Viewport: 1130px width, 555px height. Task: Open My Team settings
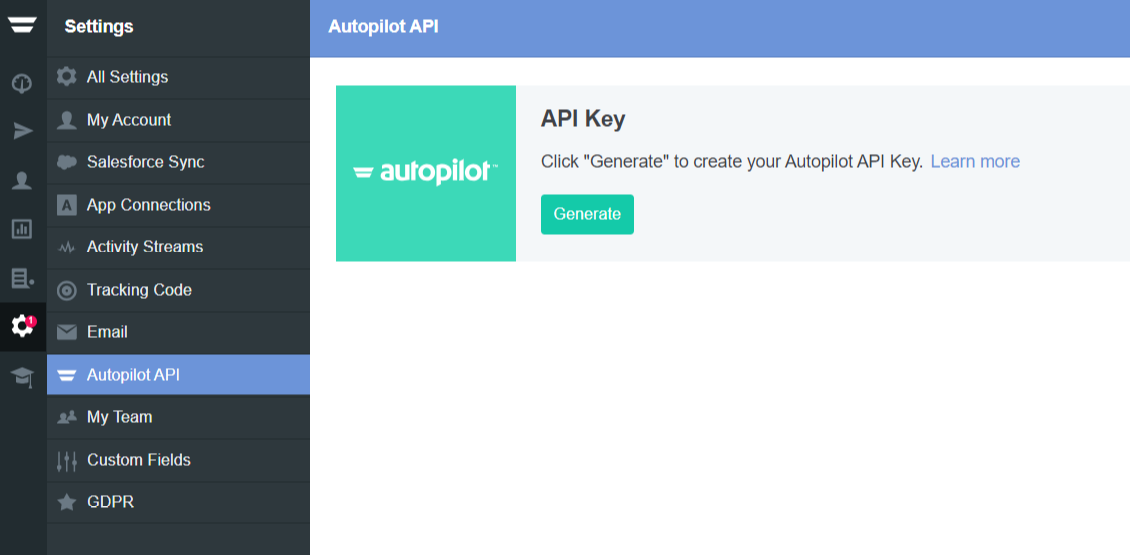pyautogui.click(x=178, y=417)
